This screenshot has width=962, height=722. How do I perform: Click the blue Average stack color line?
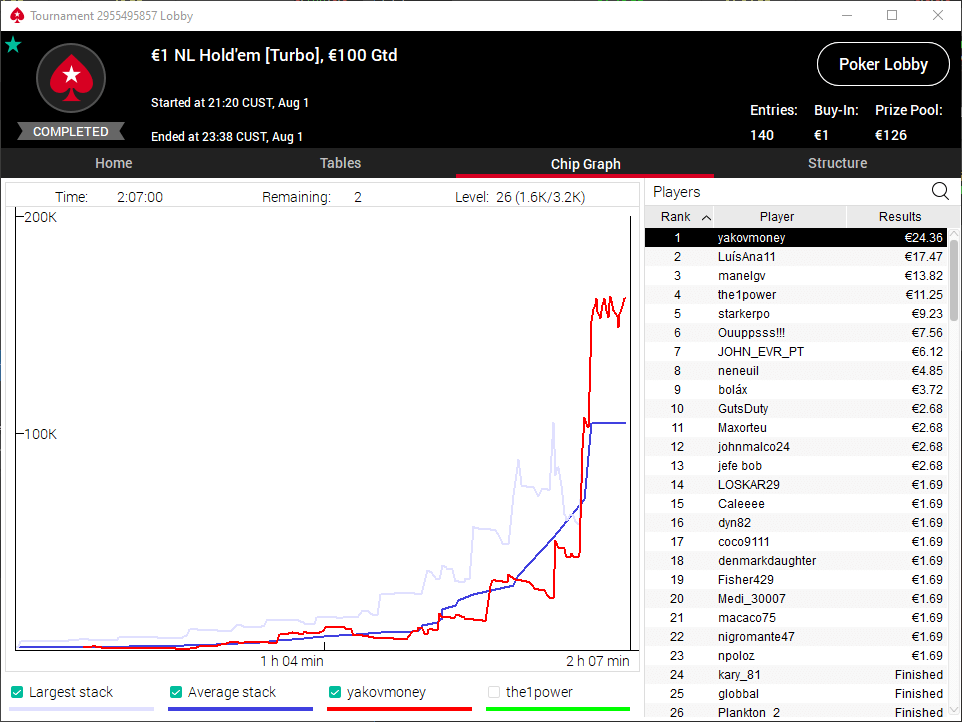[240, 709]
